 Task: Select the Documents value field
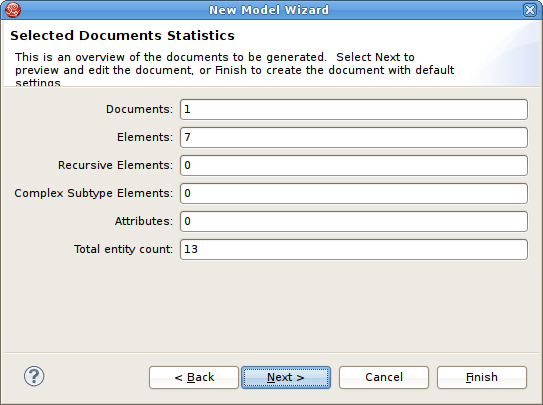pos(354,109)
